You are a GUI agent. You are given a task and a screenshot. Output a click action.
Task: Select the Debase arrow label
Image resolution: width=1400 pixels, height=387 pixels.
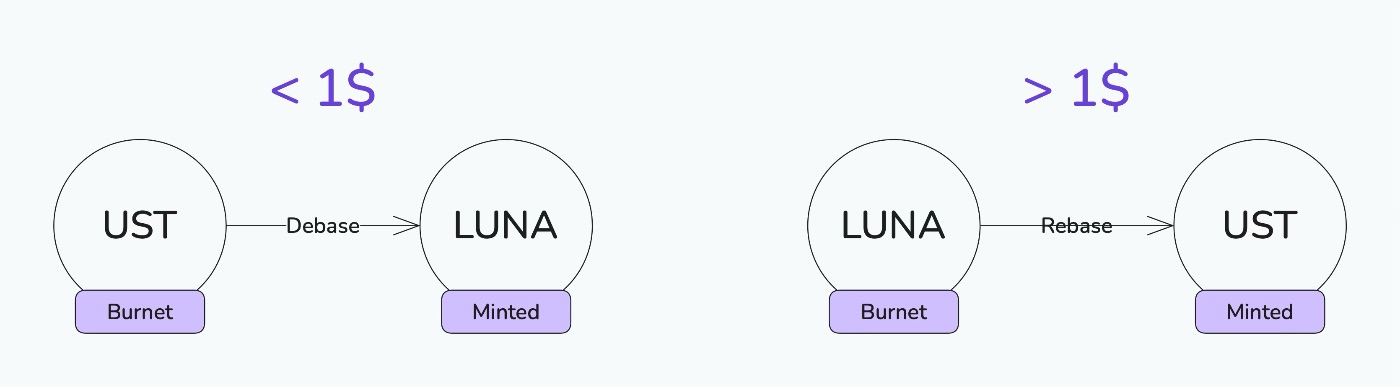[323, 226]
